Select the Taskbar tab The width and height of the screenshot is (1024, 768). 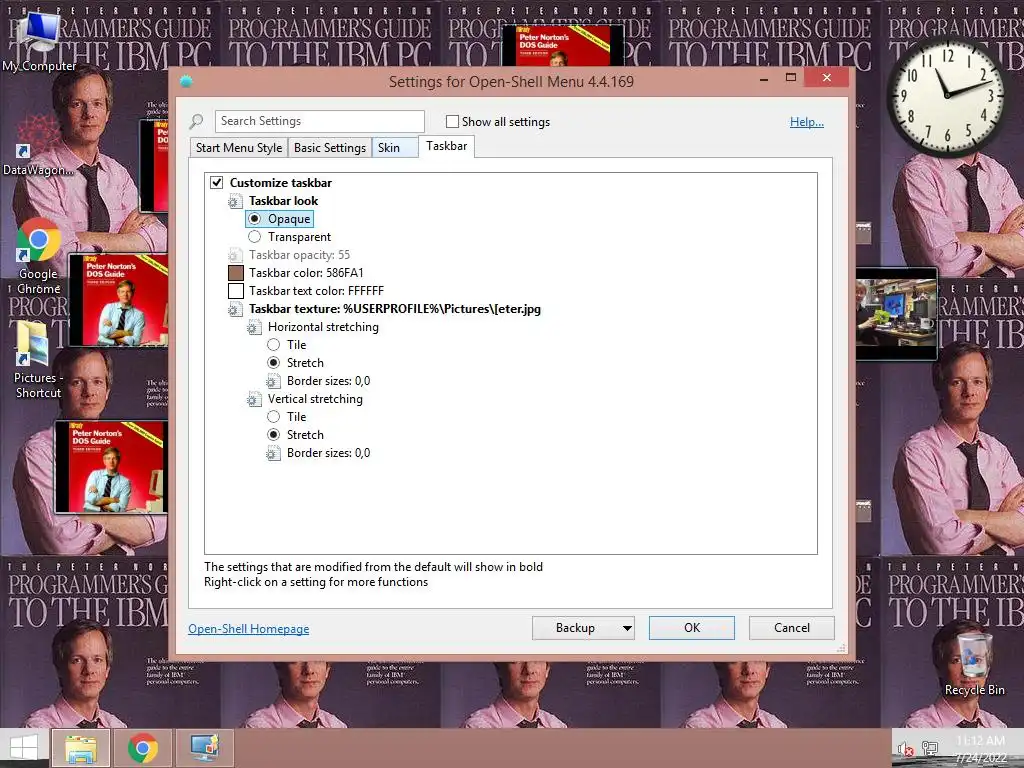447,146
